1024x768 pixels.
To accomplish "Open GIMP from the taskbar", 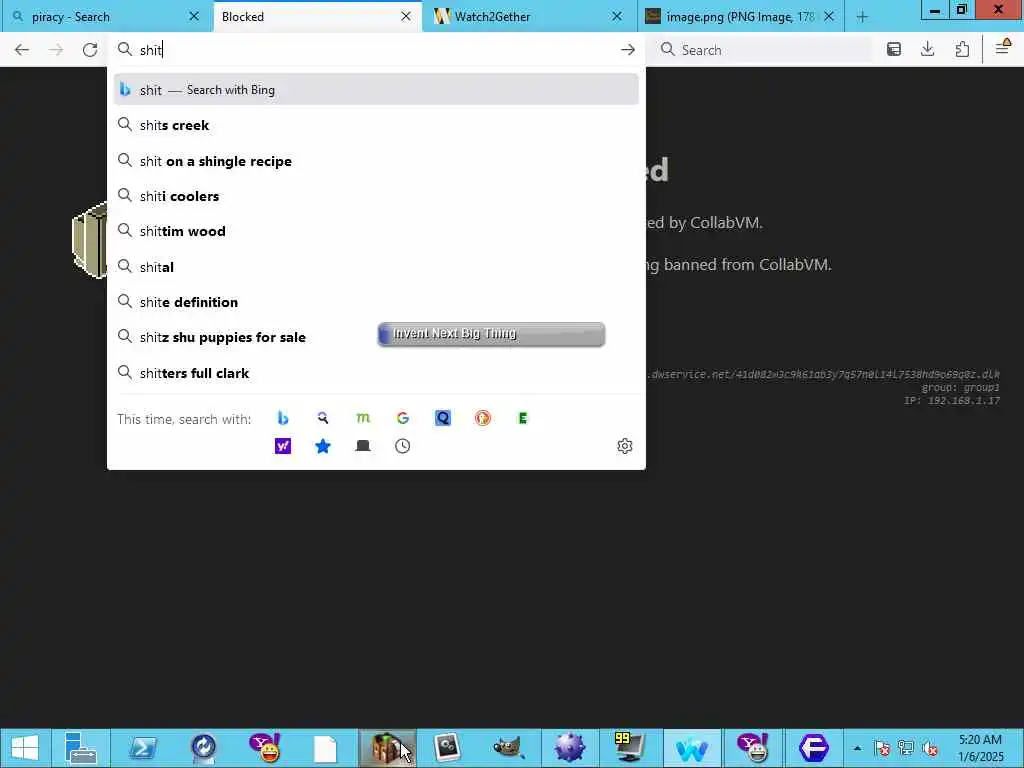I will 509,748.
